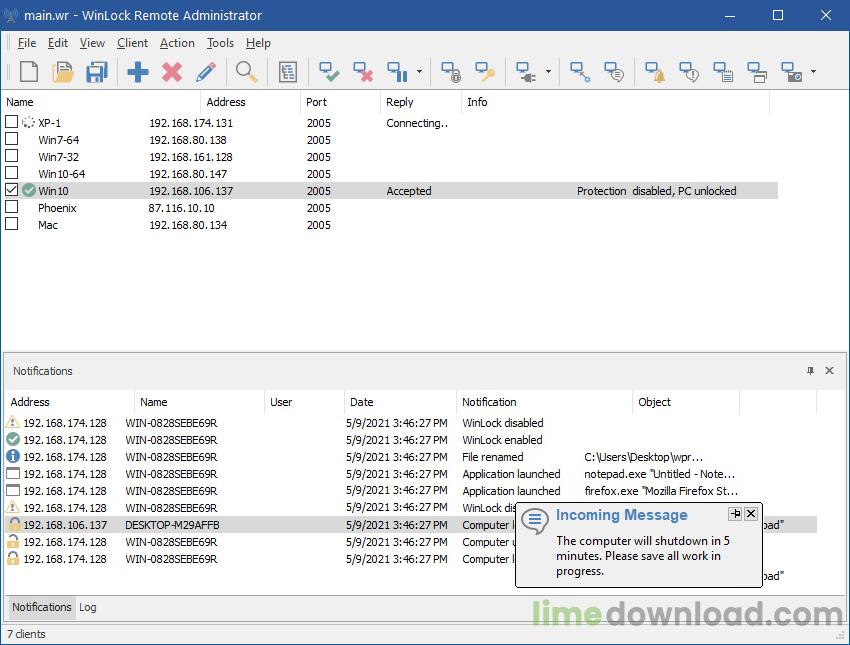Send message via speech bubble computer icon

(614, 72)
